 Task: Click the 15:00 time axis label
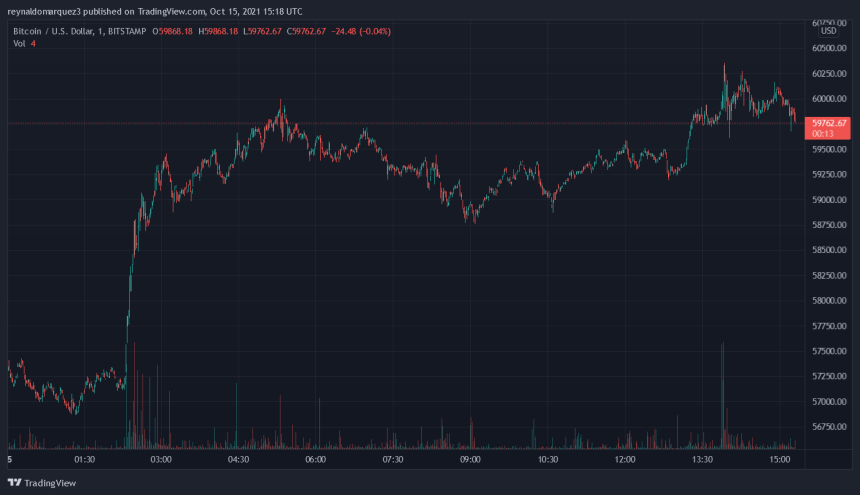point(779,459)
